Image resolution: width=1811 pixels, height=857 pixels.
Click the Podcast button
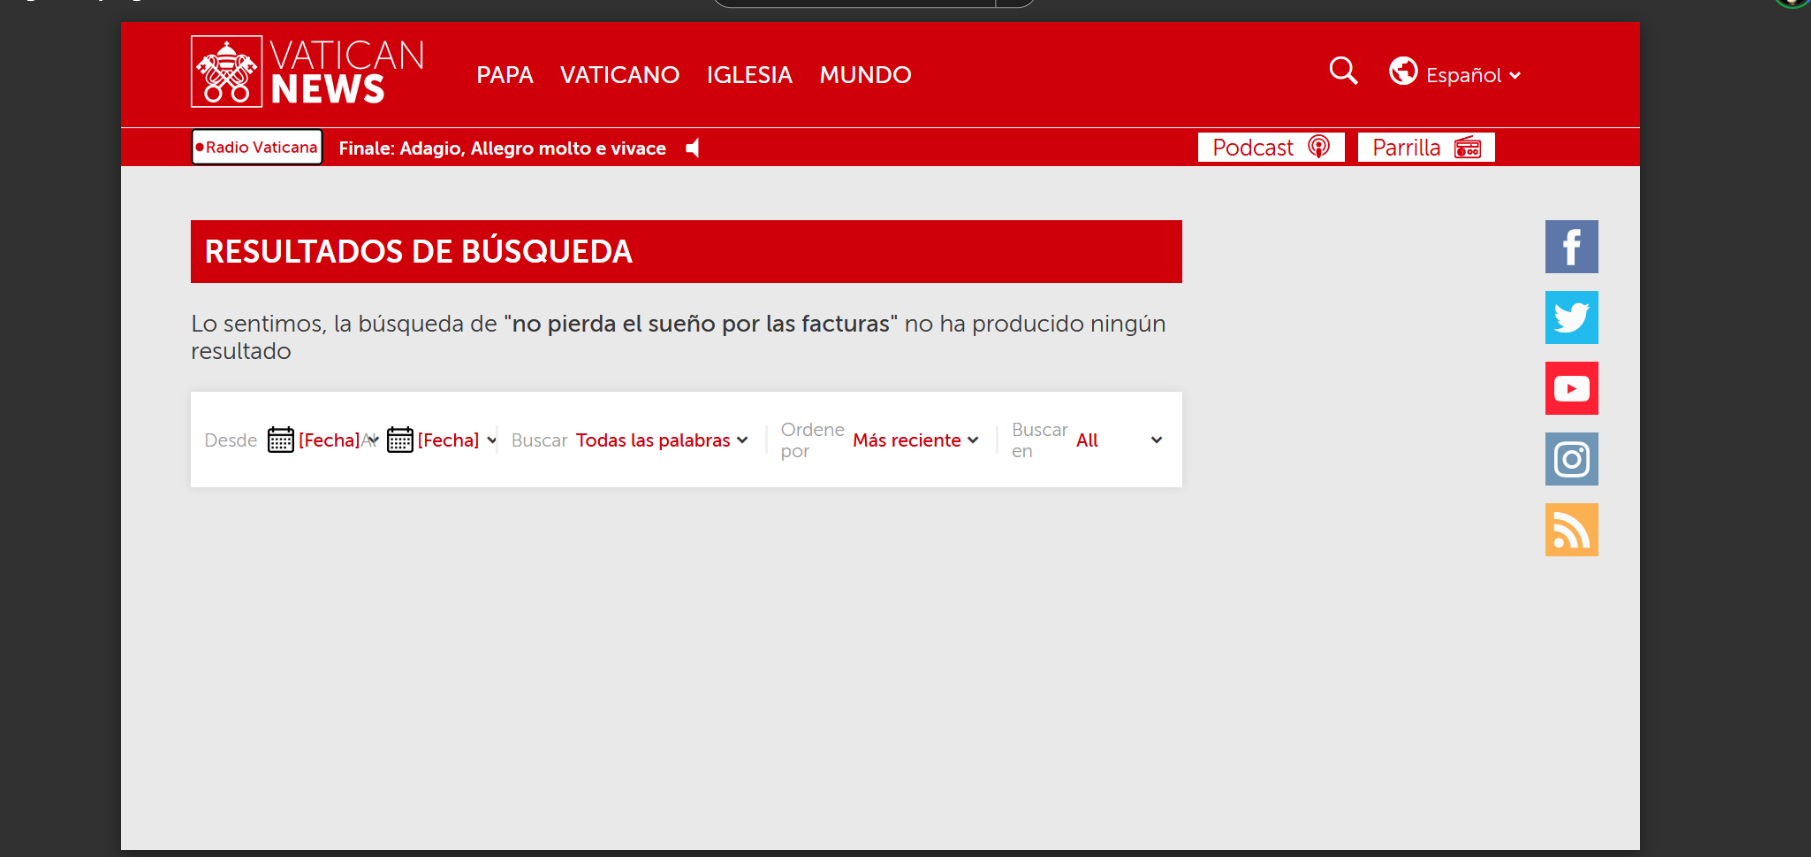(1270, 148)
